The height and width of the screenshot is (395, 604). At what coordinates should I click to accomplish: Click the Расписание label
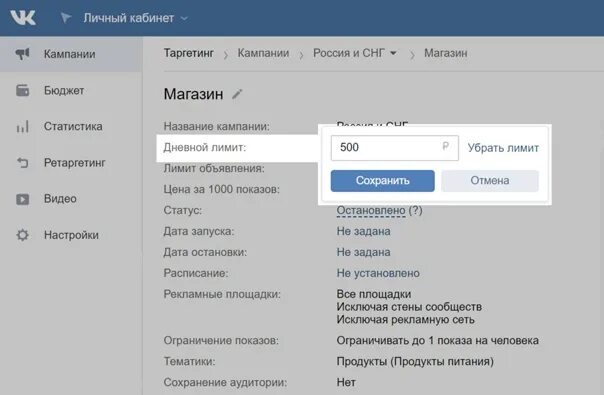coord(196,273)
